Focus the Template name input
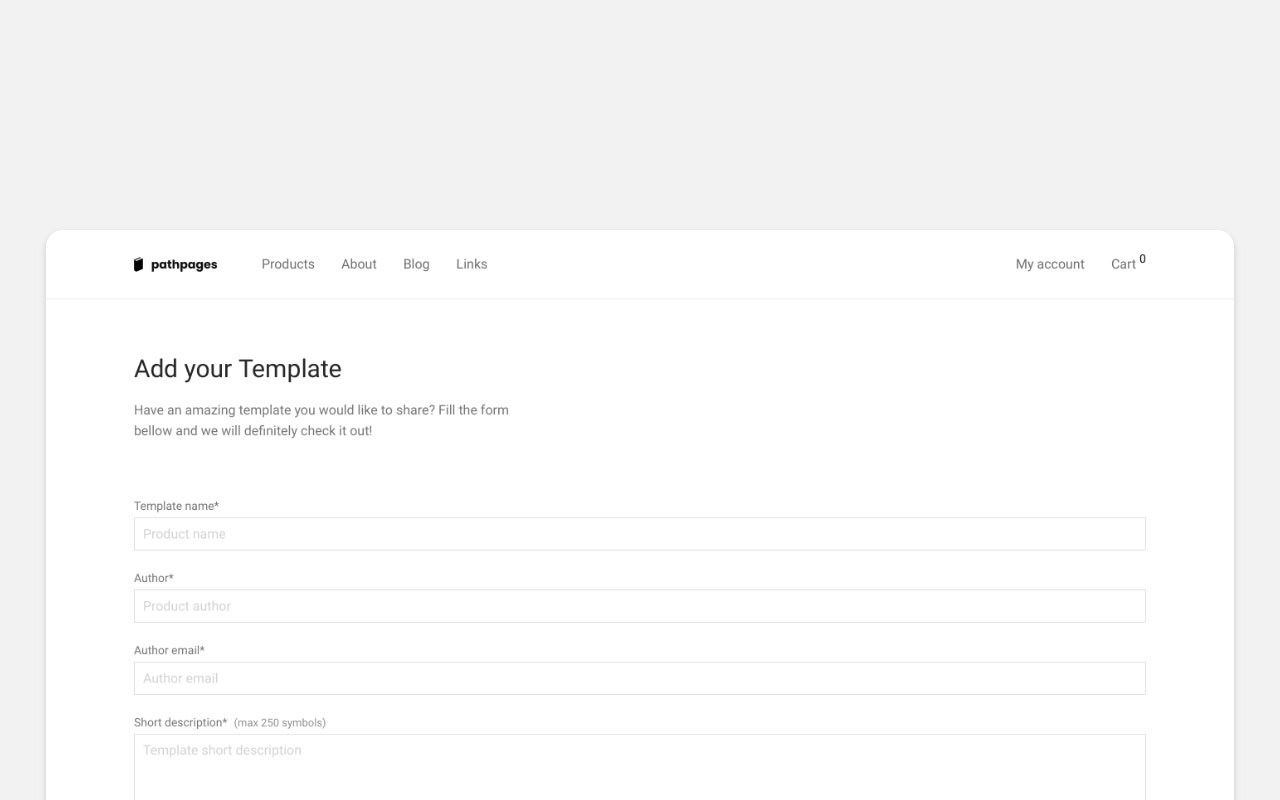 coord(640,533)
